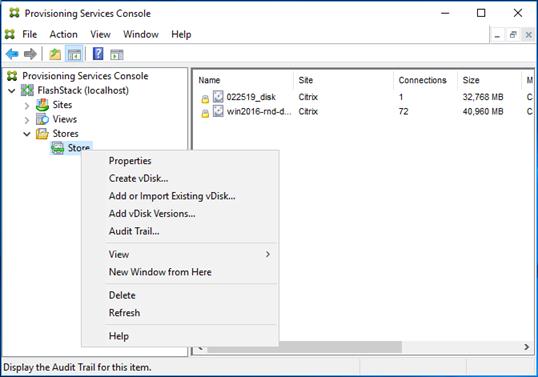This screenshot has height=377, width=538.
Task: Toggle the Show/Hide Console Tree icon
Action: coord(74,54)
